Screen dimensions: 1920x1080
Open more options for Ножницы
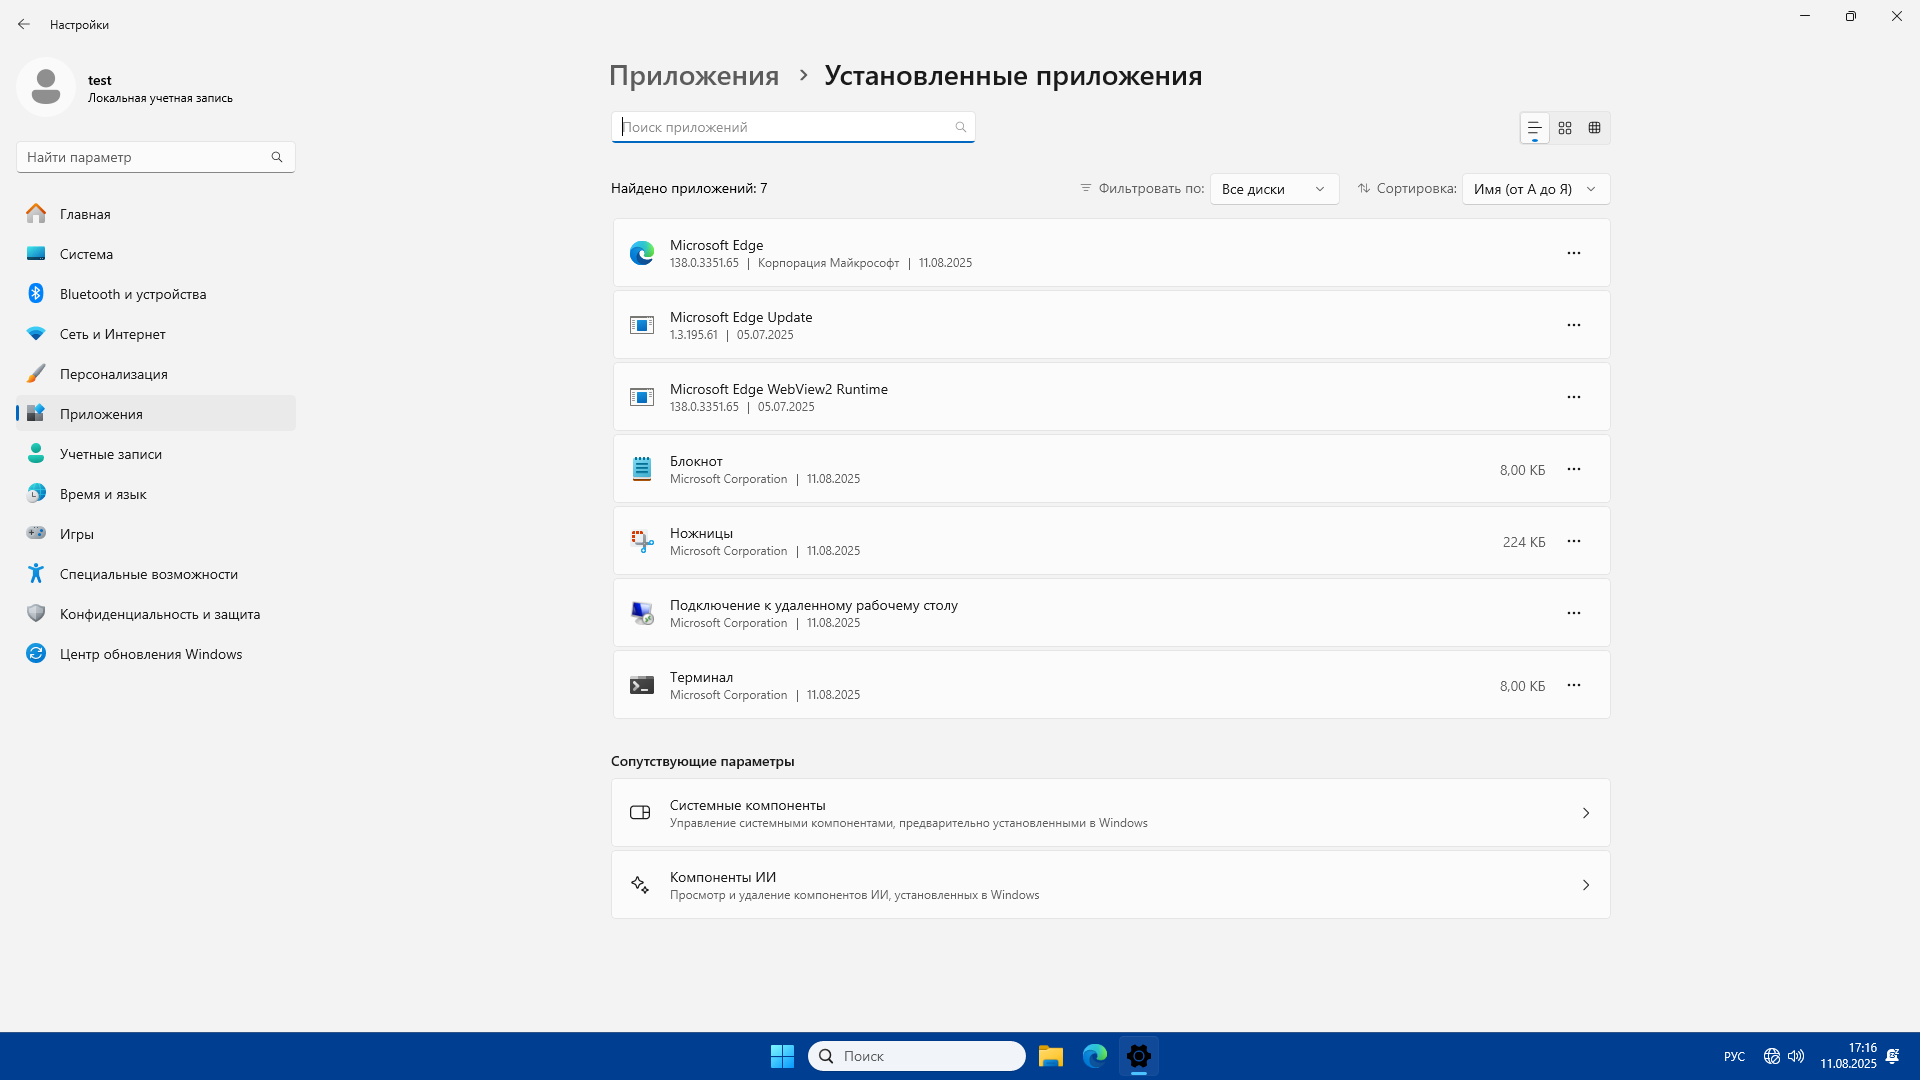(x=1574, y=541)
